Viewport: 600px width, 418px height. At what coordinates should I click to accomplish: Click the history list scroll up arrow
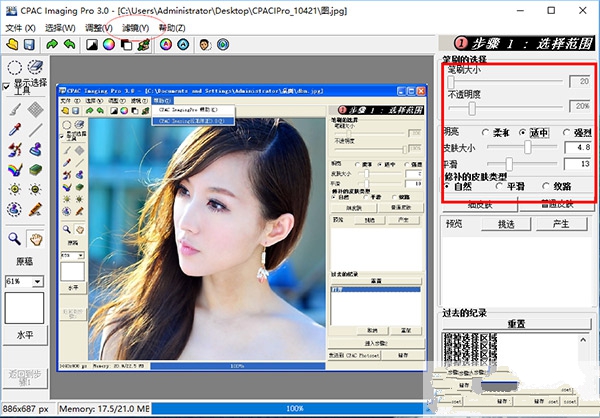(583, 340)
